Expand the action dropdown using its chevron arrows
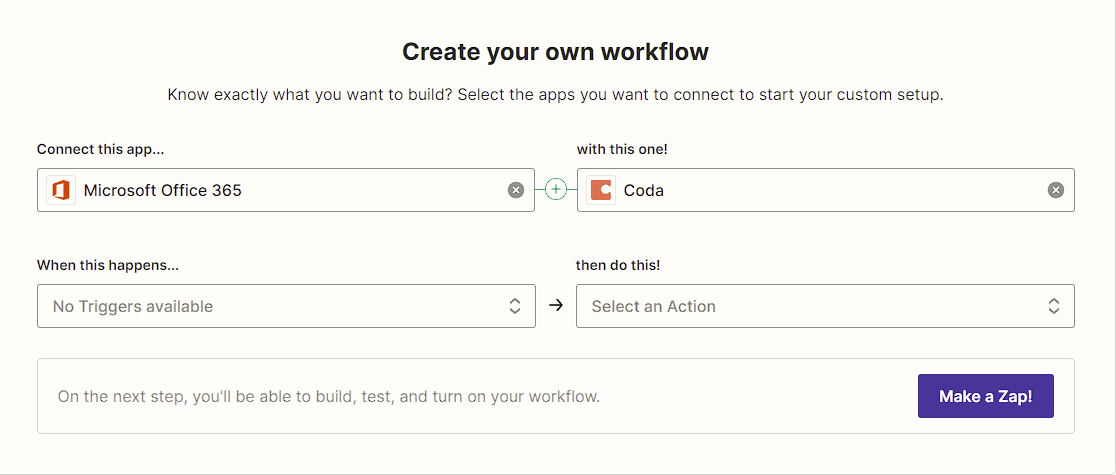 tap(1054, 306)
